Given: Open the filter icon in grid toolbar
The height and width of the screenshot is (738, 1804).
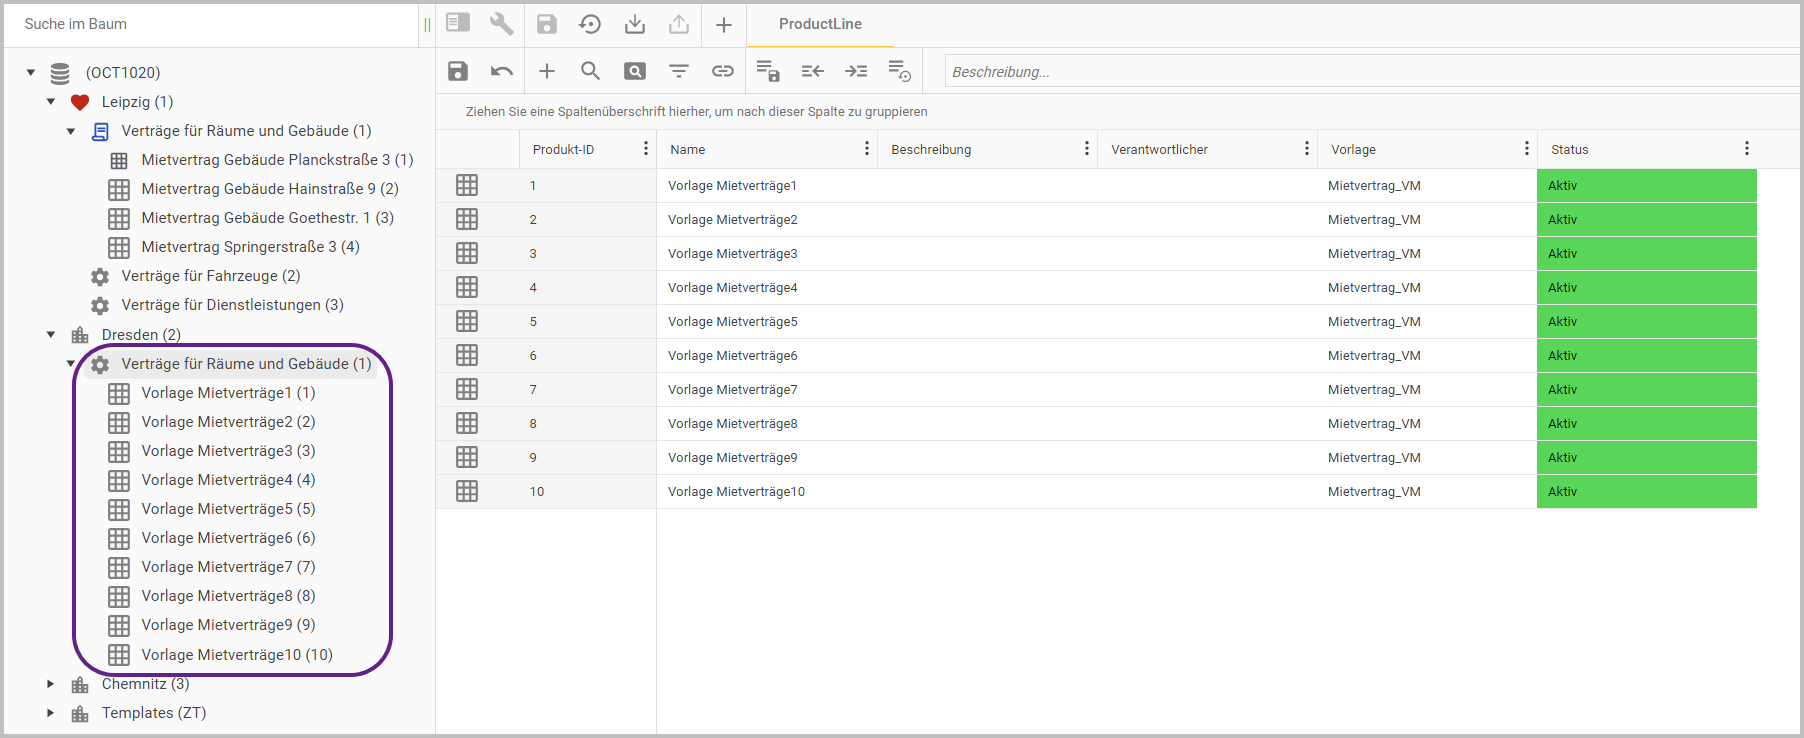Looking at the screenshot, I should point(679,71).
